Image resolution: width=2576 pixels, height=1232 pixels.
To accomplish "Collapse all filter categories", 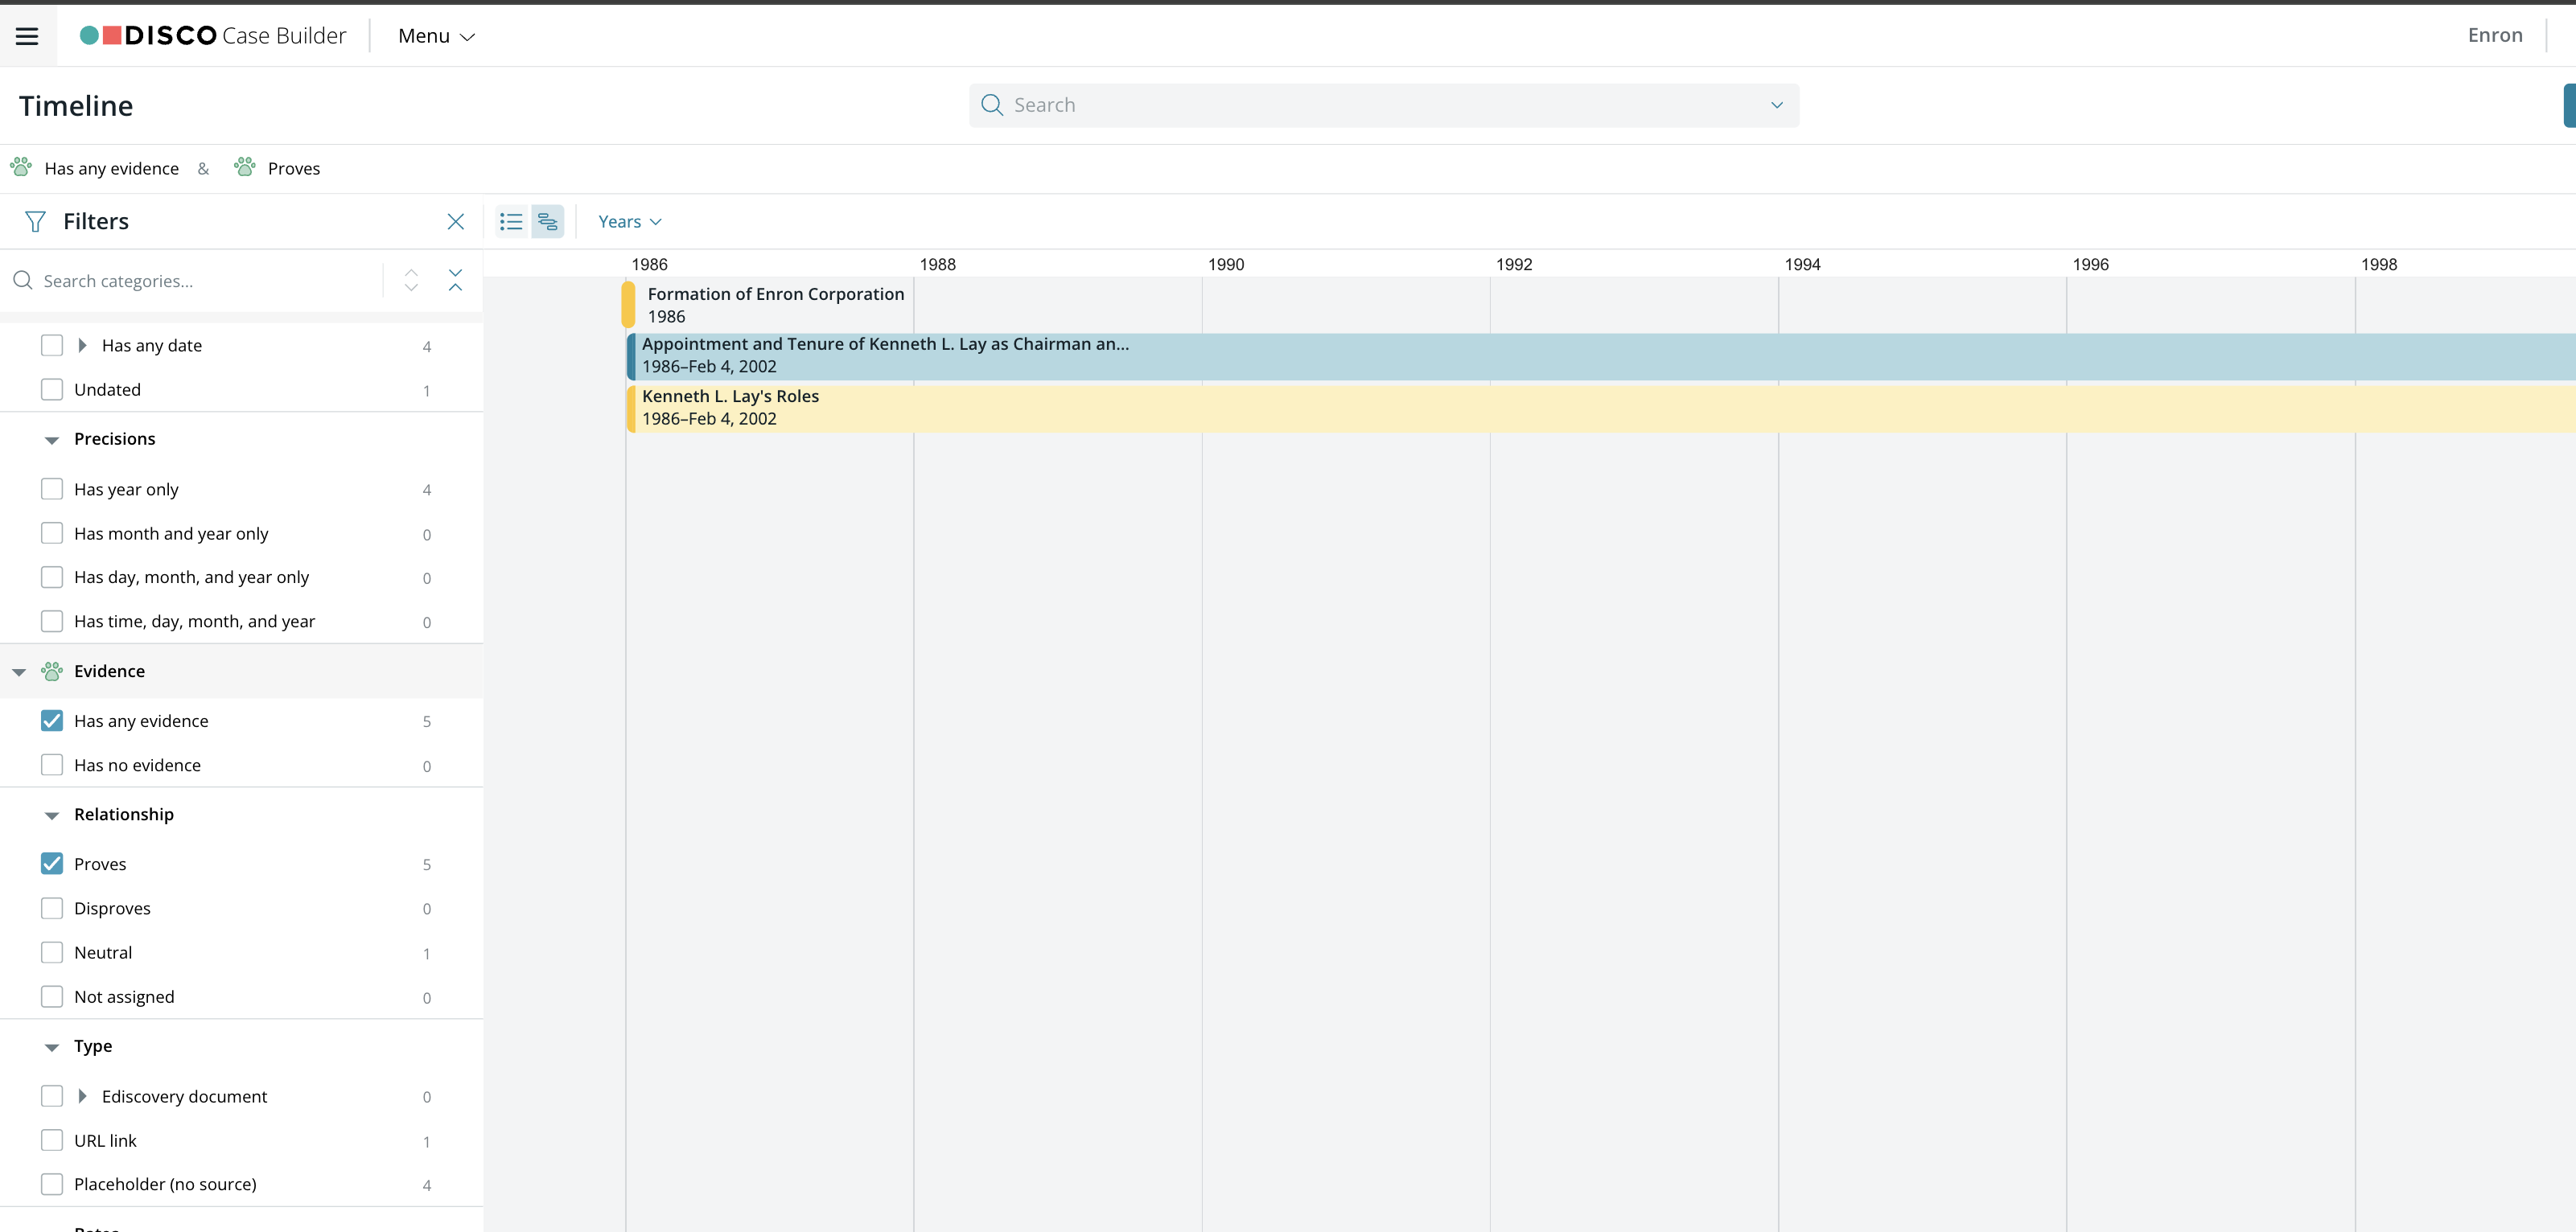I will 455,280.
